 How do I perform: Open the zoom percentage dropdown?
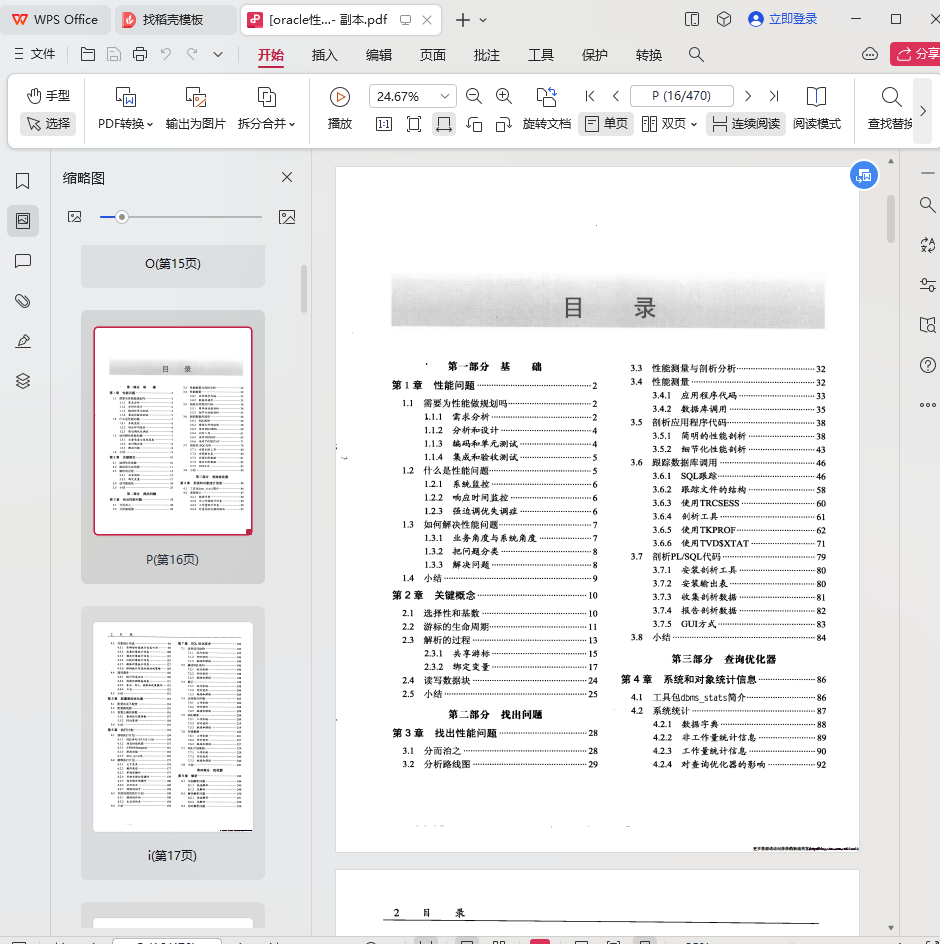click(x=442, y=97)
